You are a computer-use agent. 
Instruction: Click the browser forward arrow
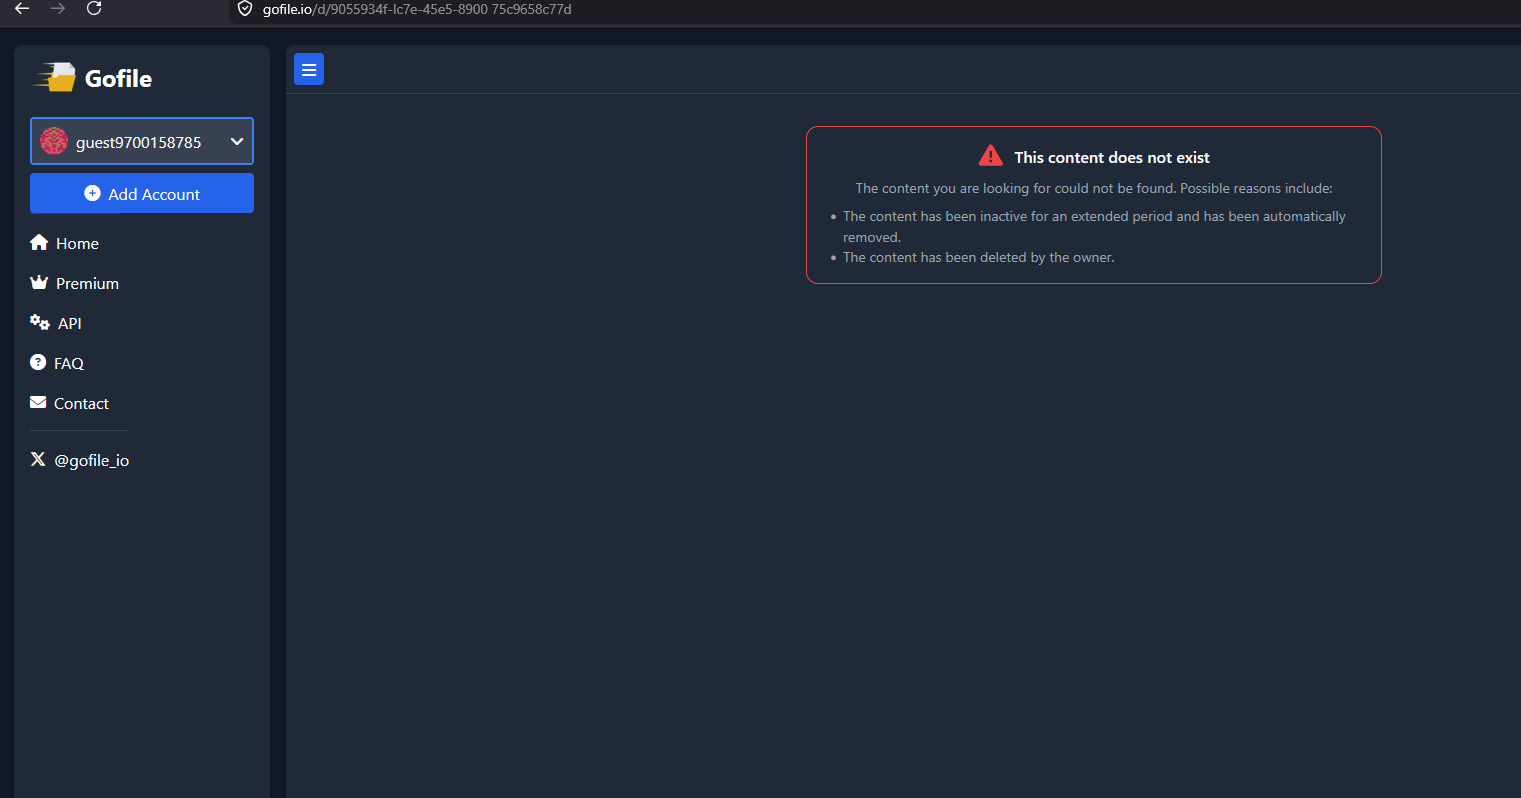coord(58,9)
